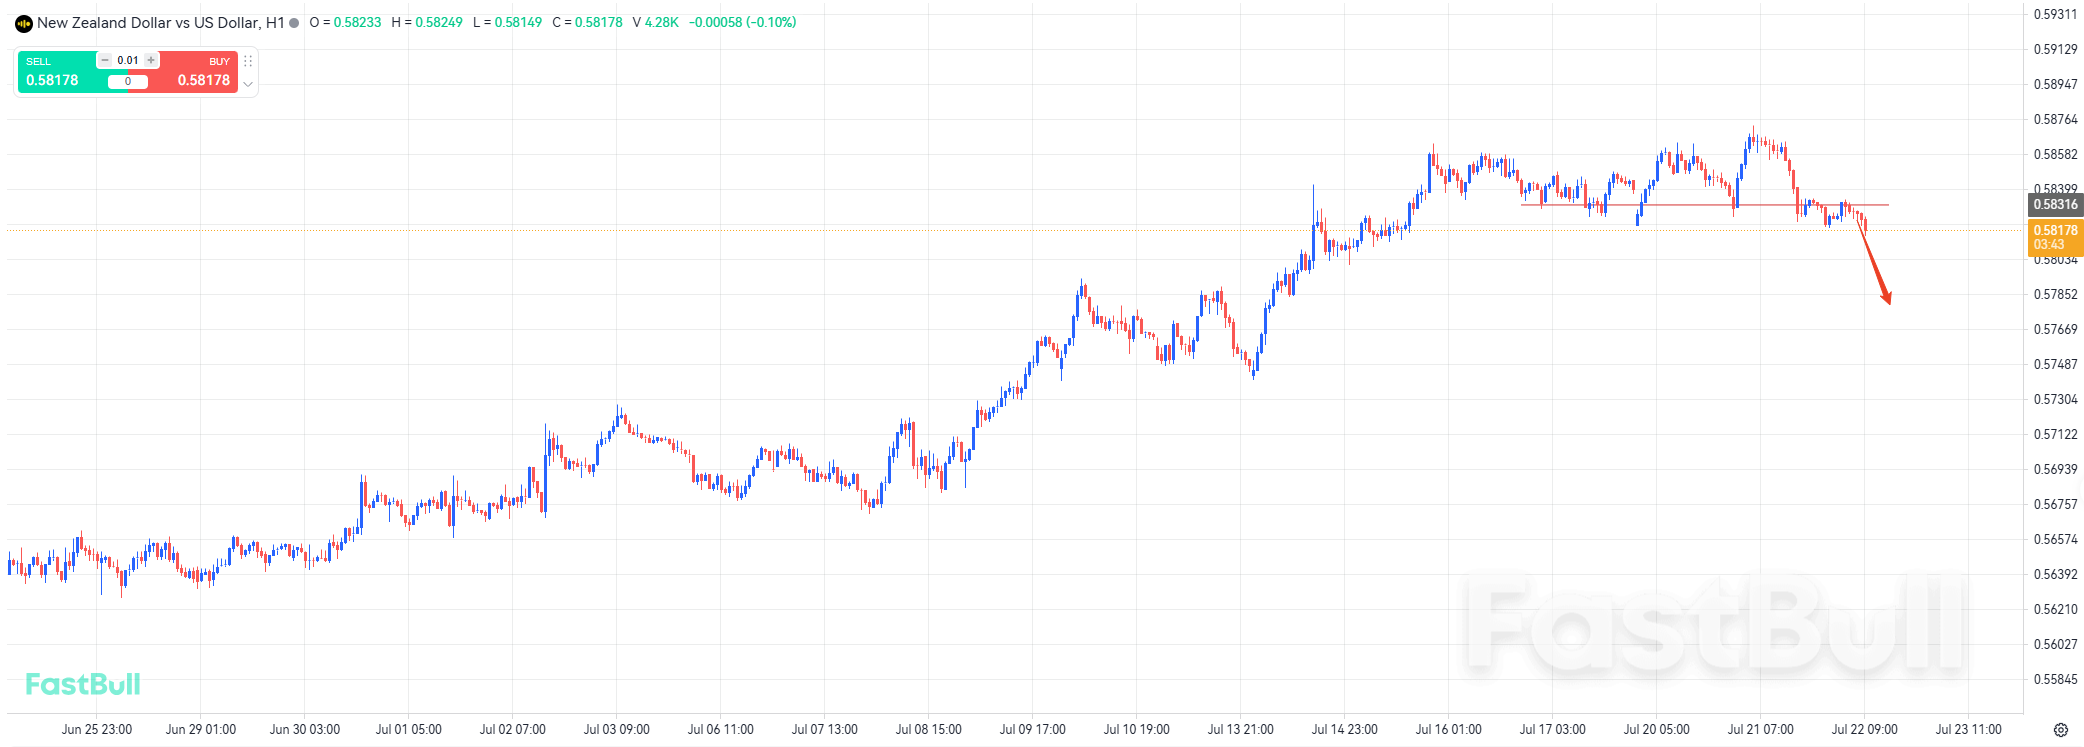Select the red horizontal support line
Viewport: 2084px width, 747px height.
pyautogui.click(x=1705, y=205)
